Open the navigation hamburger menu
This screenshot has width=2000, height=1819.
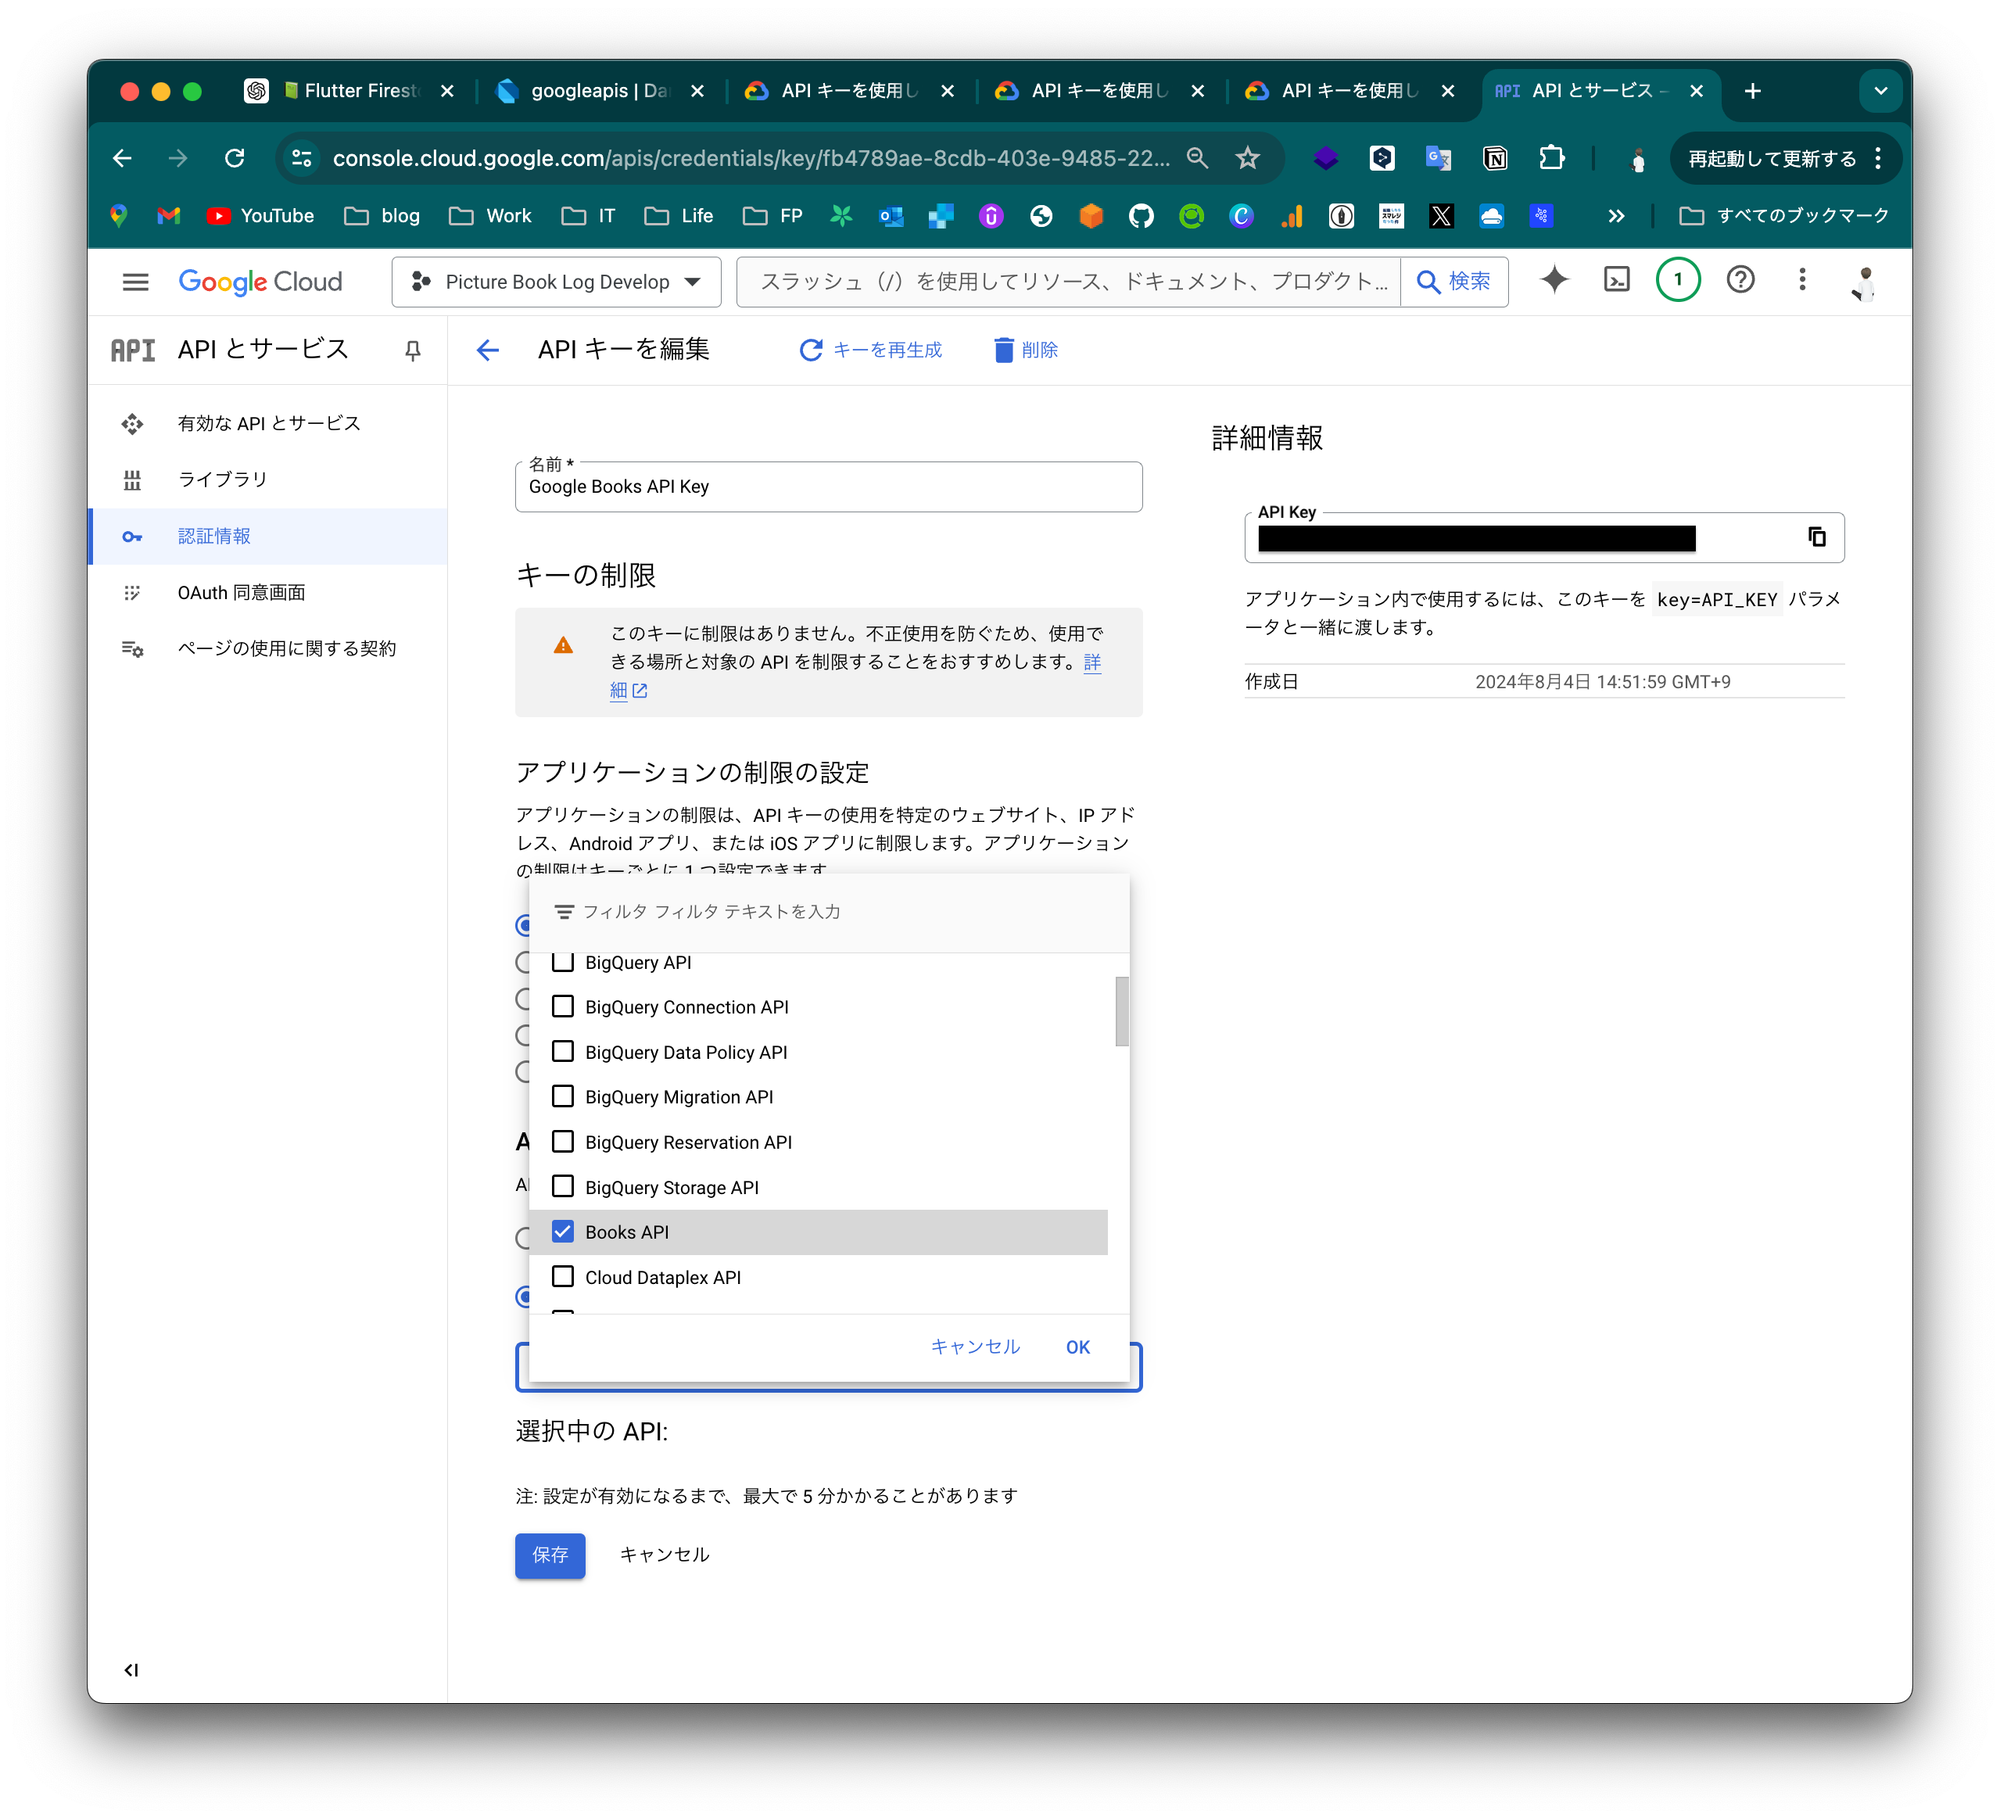pyautogui.click(x=136, y=281)
